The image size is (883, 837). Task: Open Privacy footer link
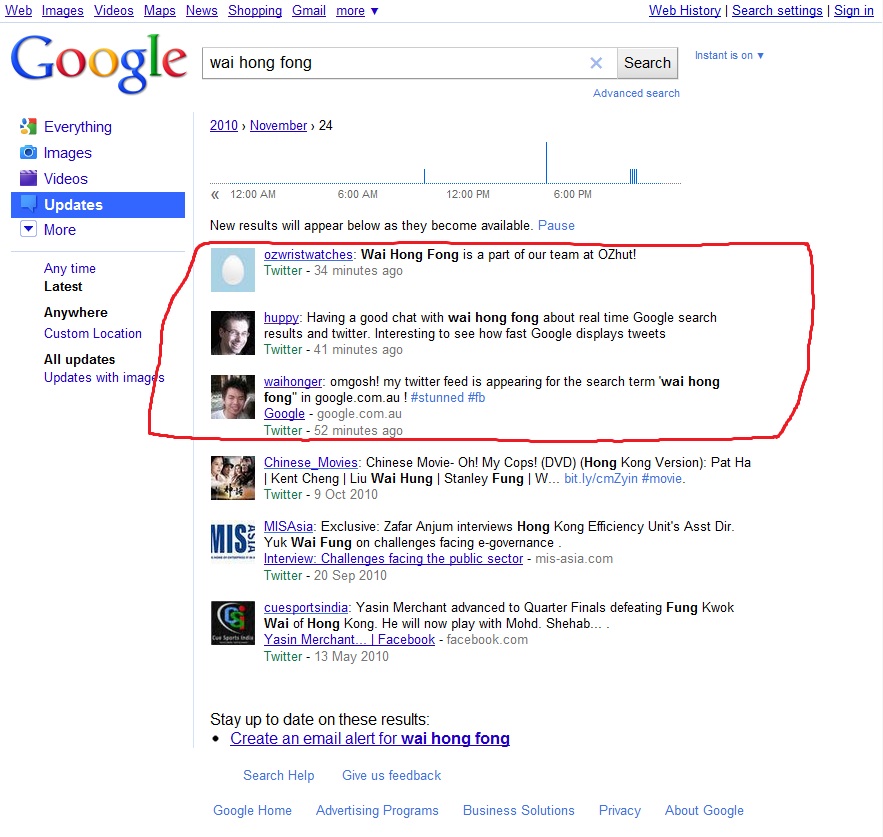(619, 811)
